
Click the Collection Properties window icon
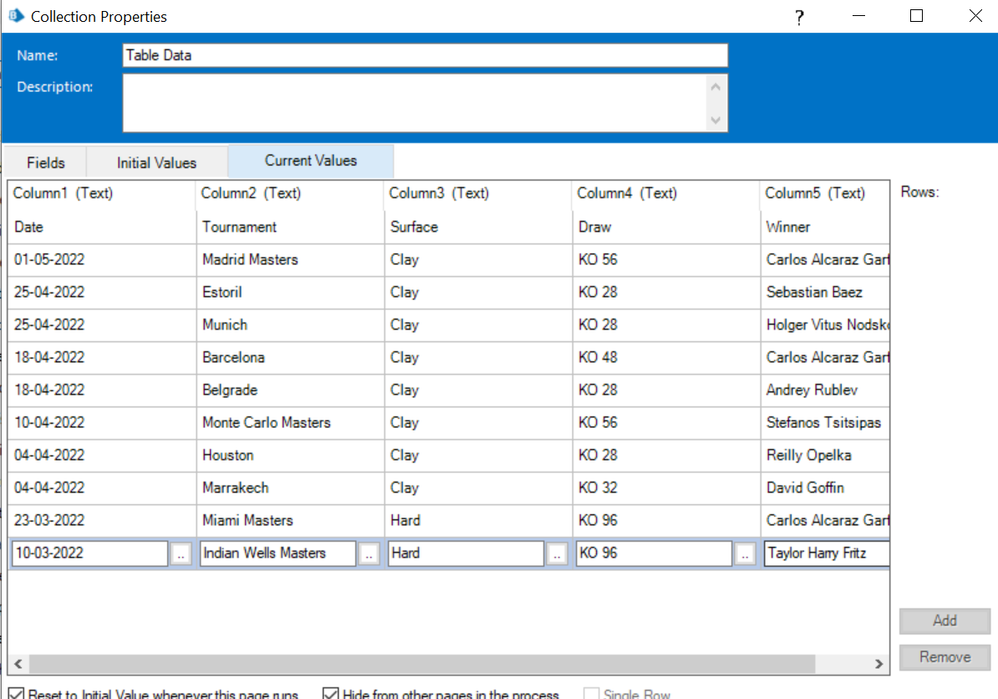click(16, 16)
